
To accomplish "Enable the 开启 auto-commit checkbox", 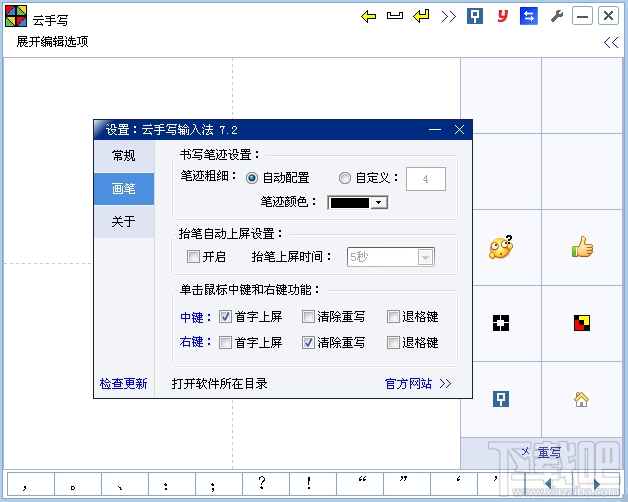I will (x=193, y=256).
